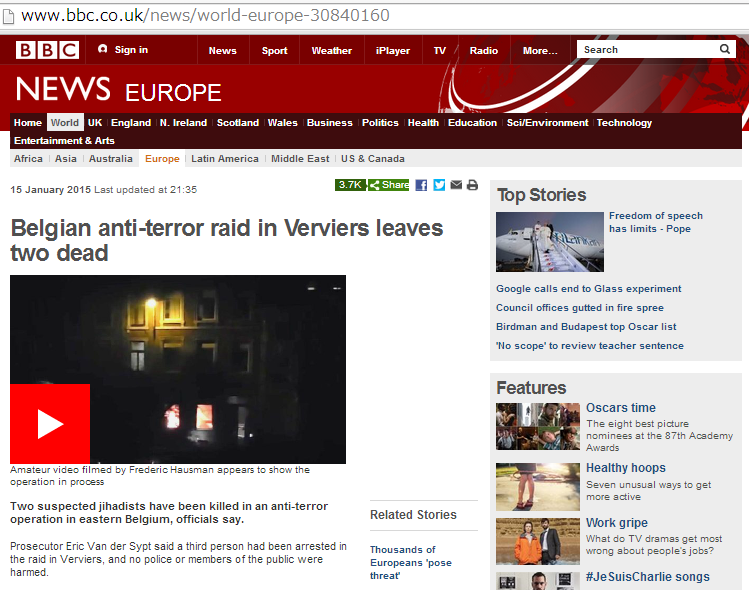Open 'Thousands of Europeans pose threat' related story
The width and height of the screenshot is (749, 590).
point(411,563)
